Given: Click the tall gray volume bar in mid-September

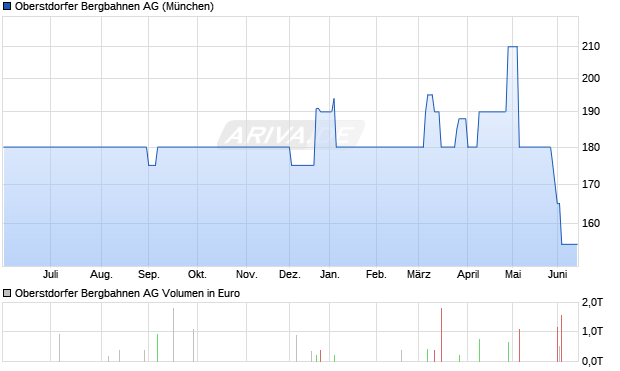Looking at the screenshot, I should [x=173, y=335].
